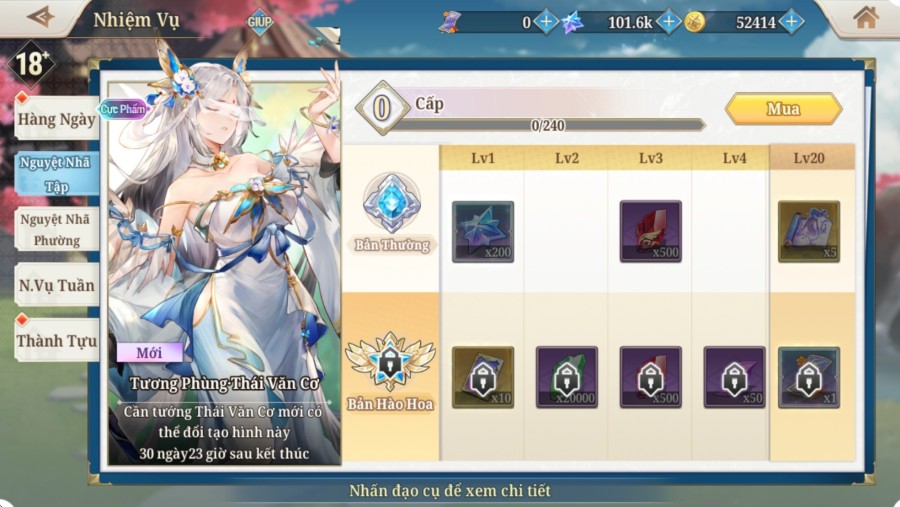View Lv1 blue star reward x200

coord(483,232)
